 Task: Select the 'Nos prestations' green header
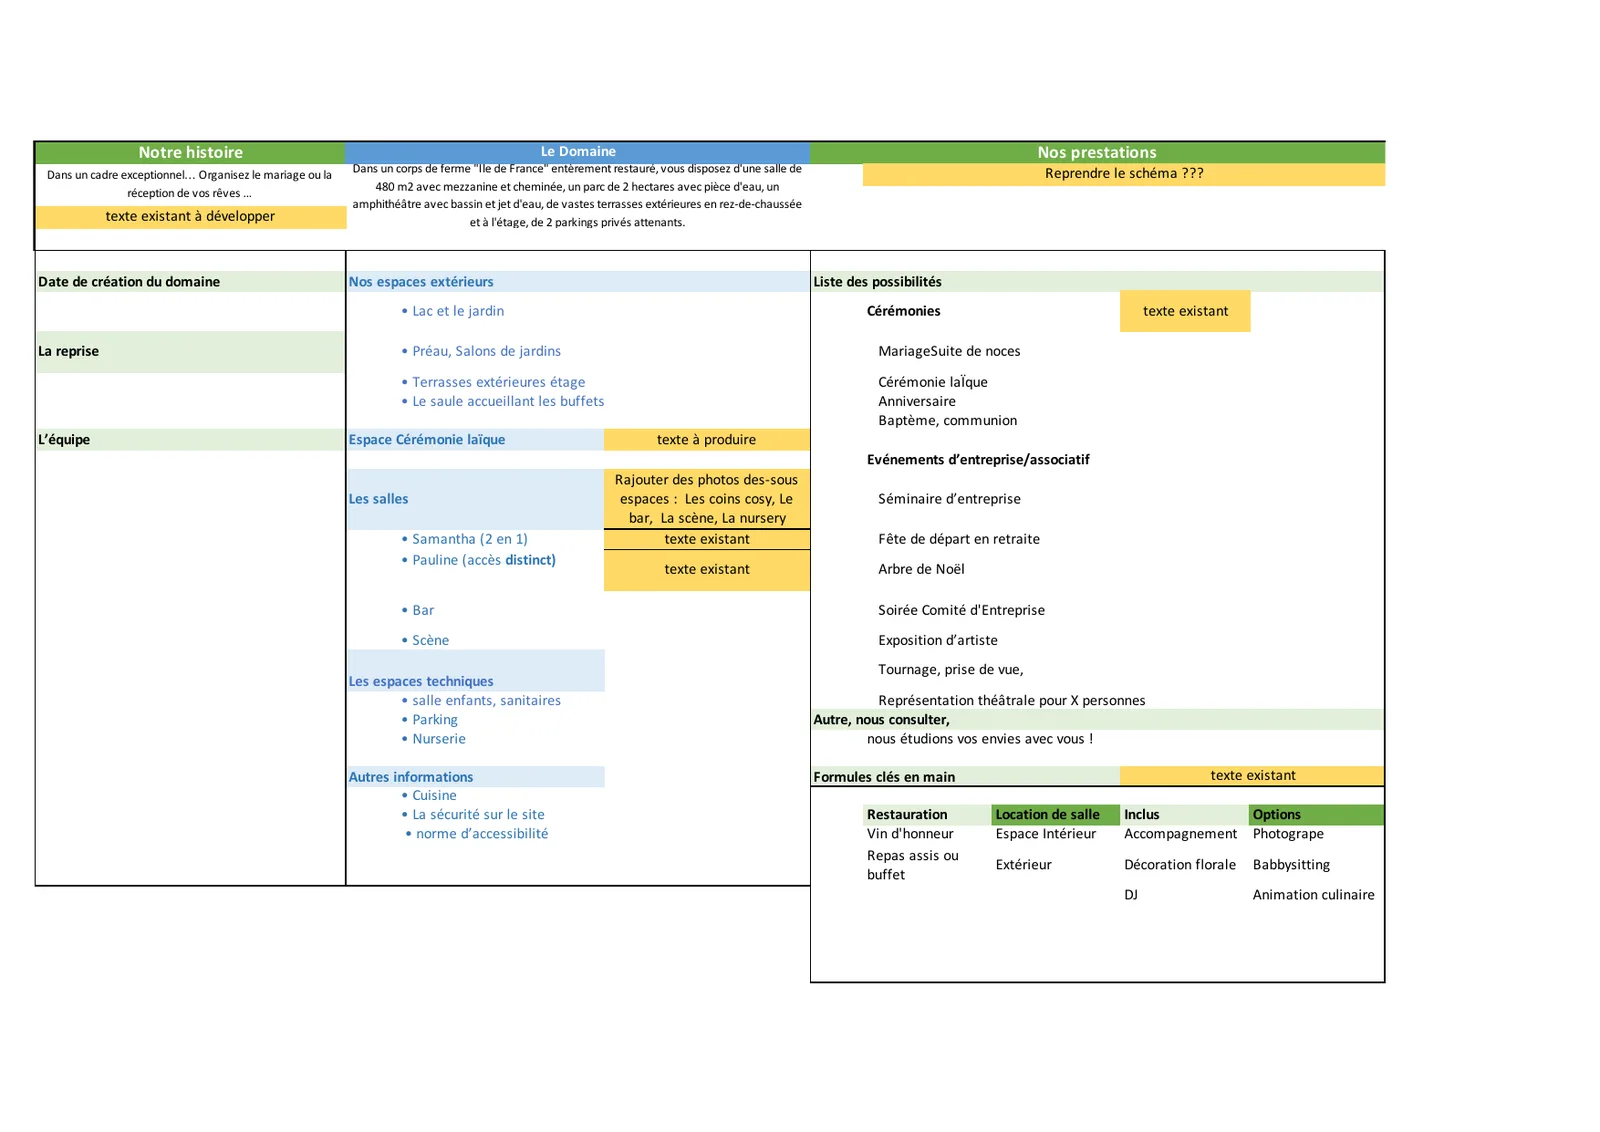pos(1097,153)
